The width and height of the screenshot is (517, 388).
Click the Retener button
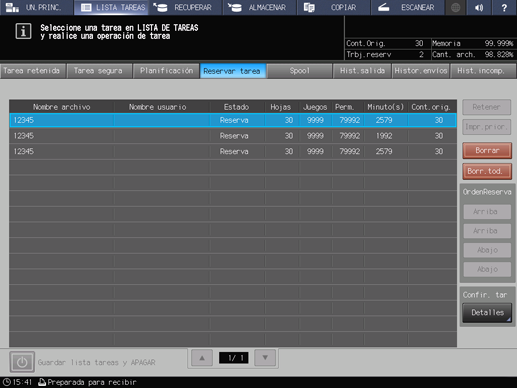[x=487, y=107]
